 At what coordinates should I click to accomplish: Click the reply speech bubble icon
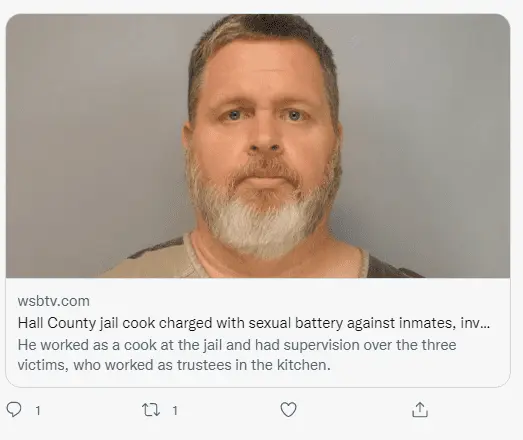[14, 409]
